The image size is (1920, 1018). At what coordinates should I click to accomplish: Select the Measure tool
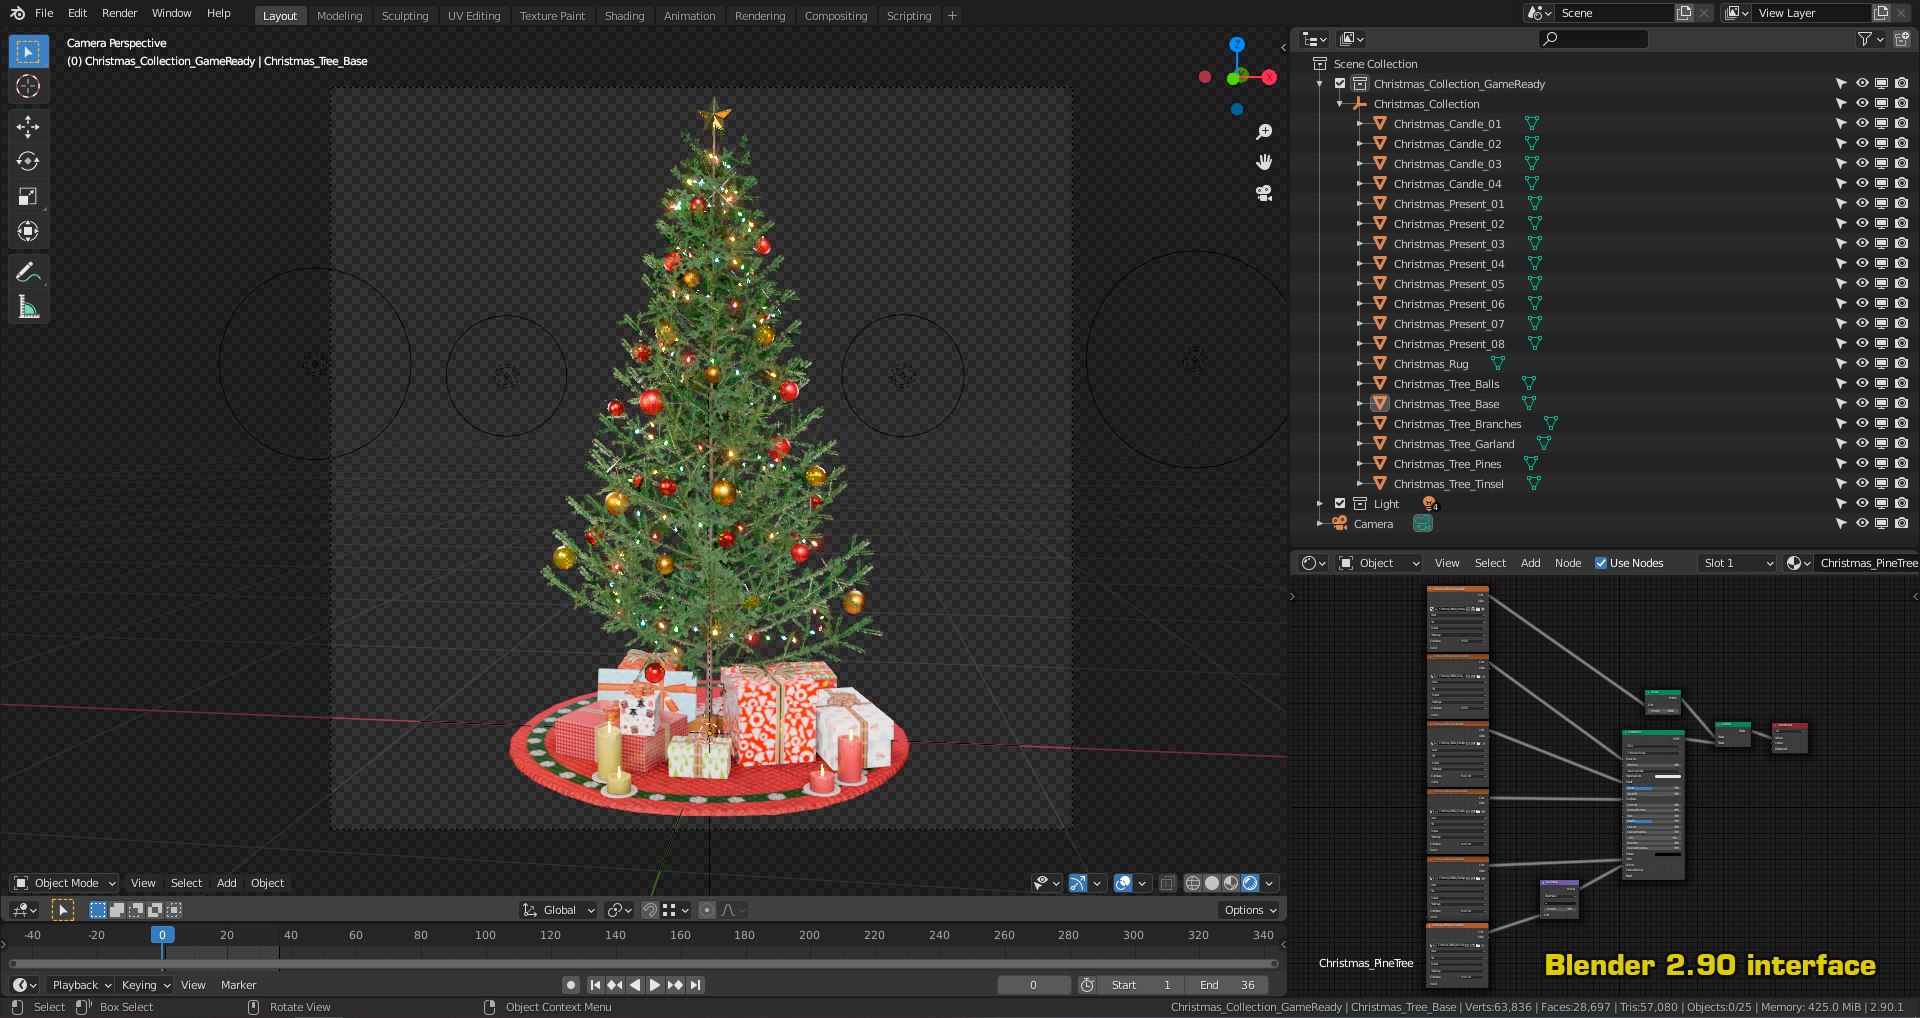click(x=28, y=307)
